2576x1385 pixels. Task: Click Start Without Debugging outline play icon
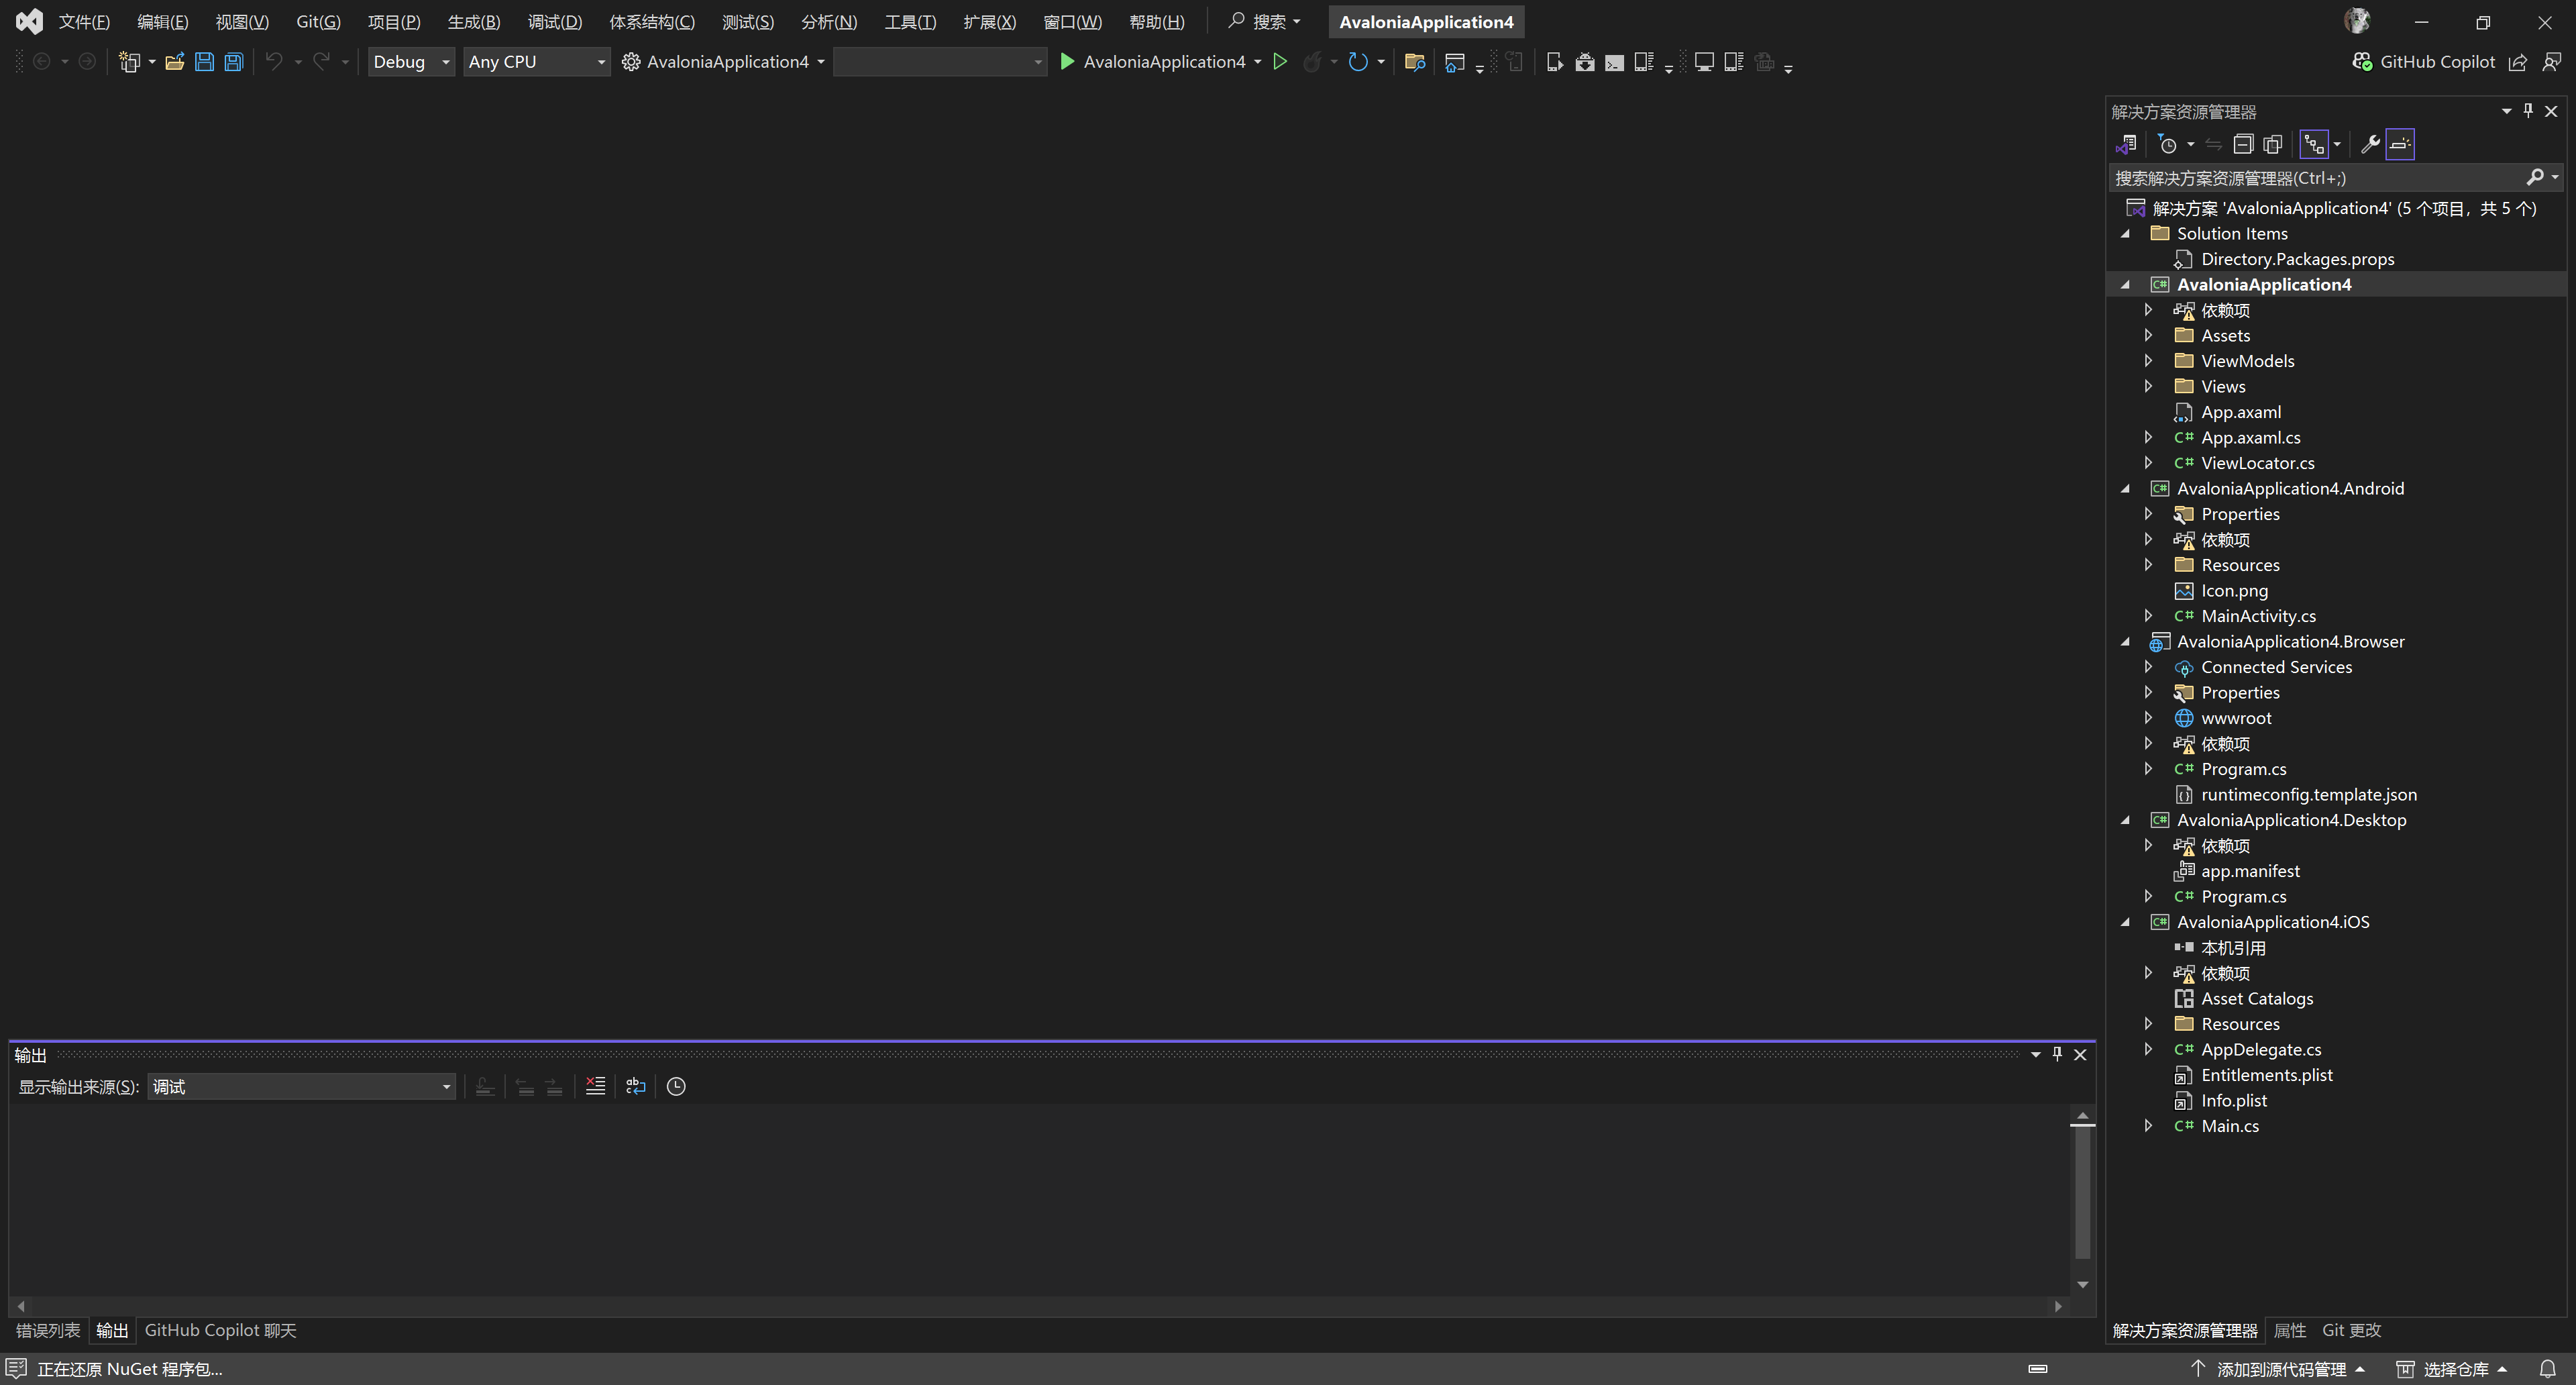coord(1279,62)
